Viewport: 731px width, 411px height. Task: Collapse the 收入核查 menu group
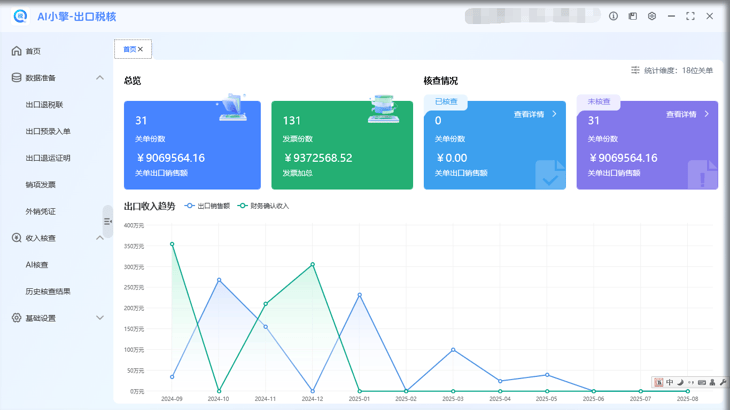[x=100, y=238]
